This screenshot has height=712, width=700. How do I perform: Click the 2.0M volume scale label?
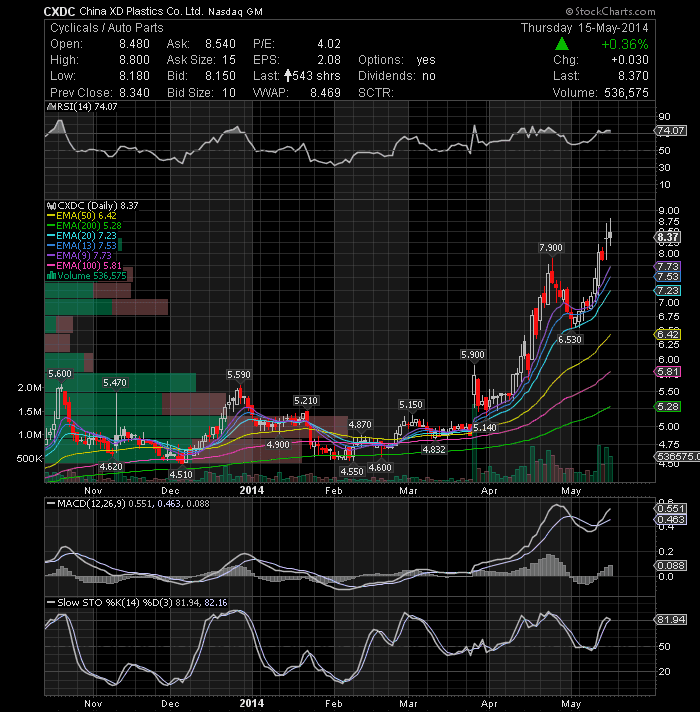pyautogui.click(x=30, y=388)
